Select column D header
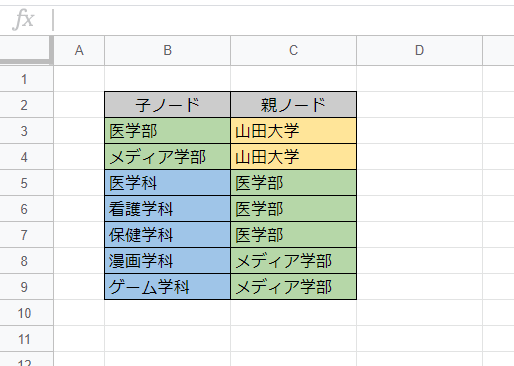Viewport: 514px width, 366px height. click(419, 51)
